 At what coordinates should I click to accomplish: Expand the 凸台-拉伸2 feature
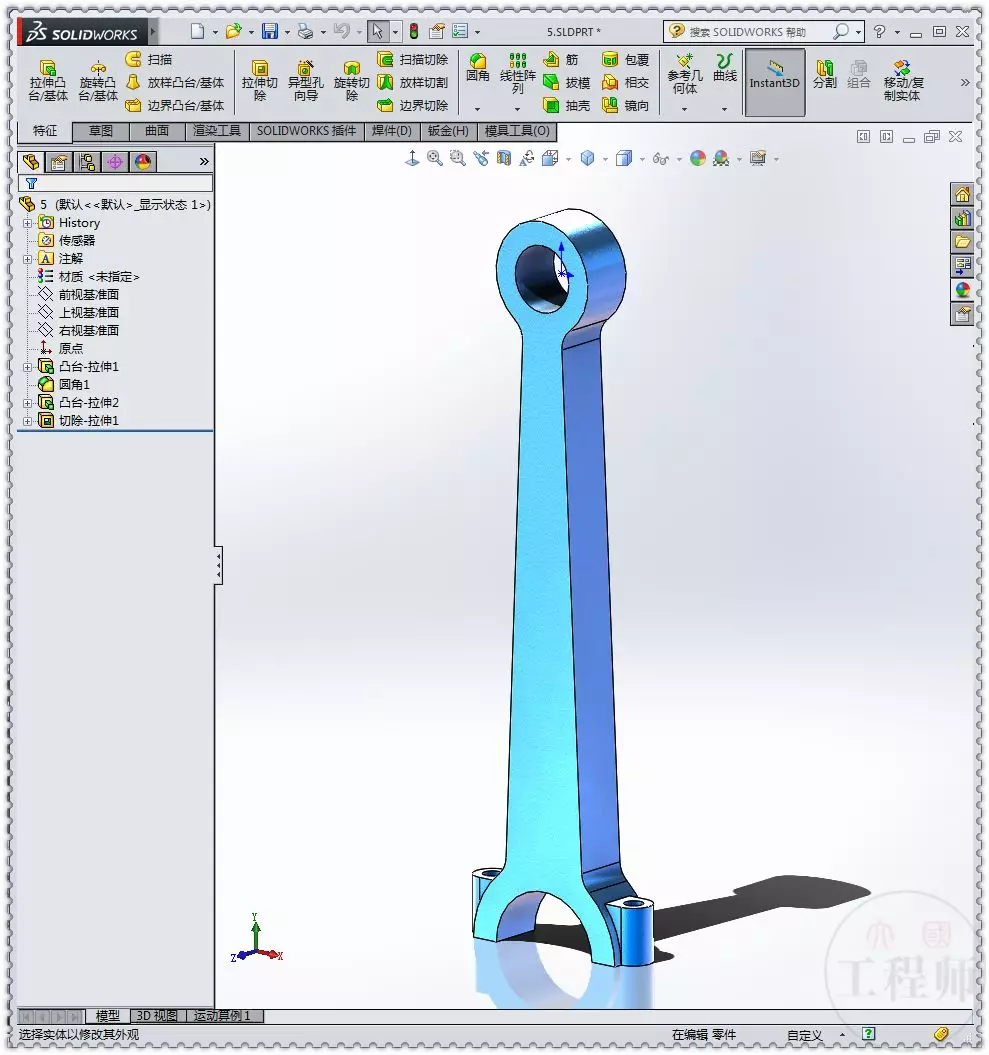[28, 403]
